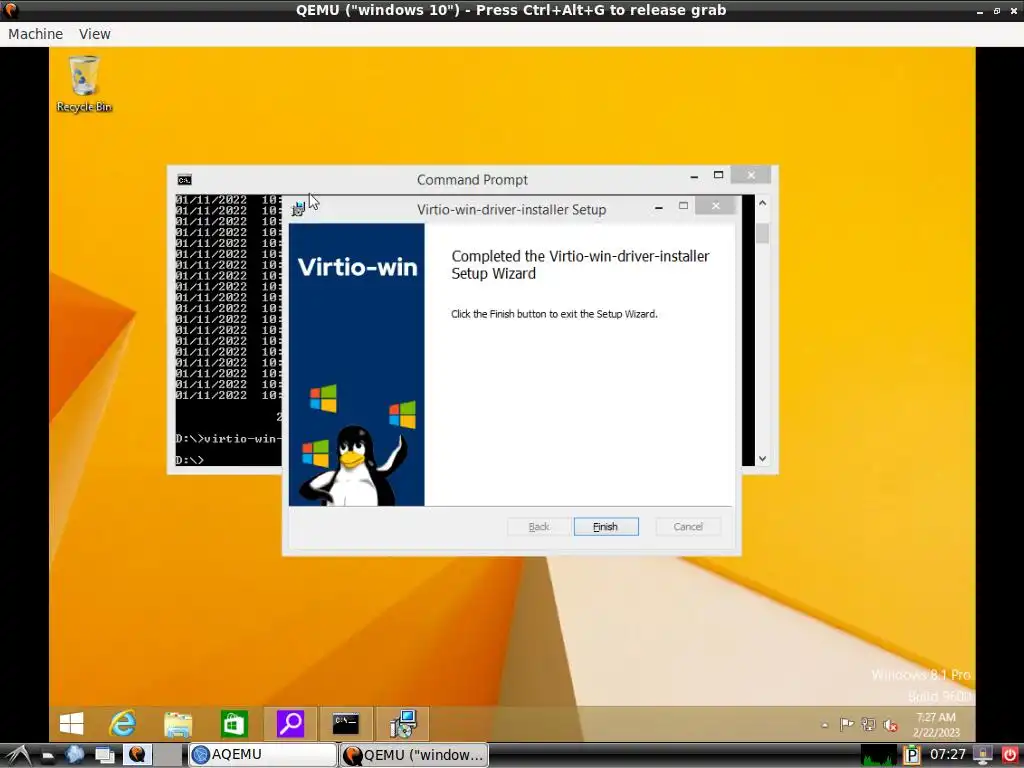Close the Virtio-win installer Setup window

716,206
